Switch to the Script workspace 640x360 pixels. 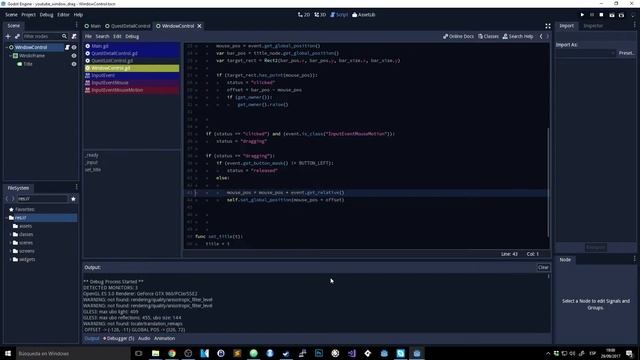coord(339,15)
